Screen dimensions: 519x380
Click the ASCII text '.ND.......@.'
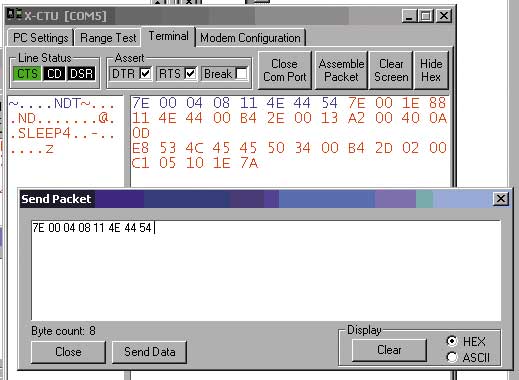click(x=62, y=118)
